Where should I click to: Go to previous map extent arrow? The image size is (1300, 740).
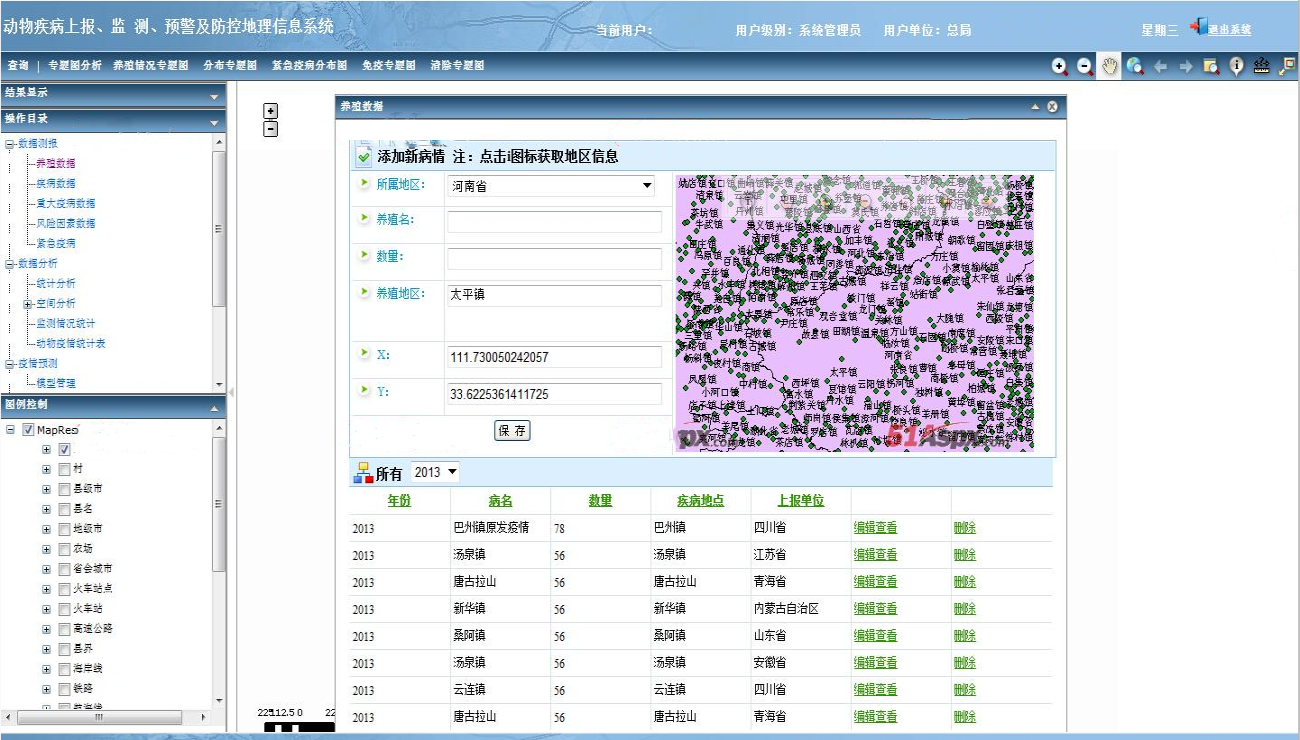(x=1160, y=66)
